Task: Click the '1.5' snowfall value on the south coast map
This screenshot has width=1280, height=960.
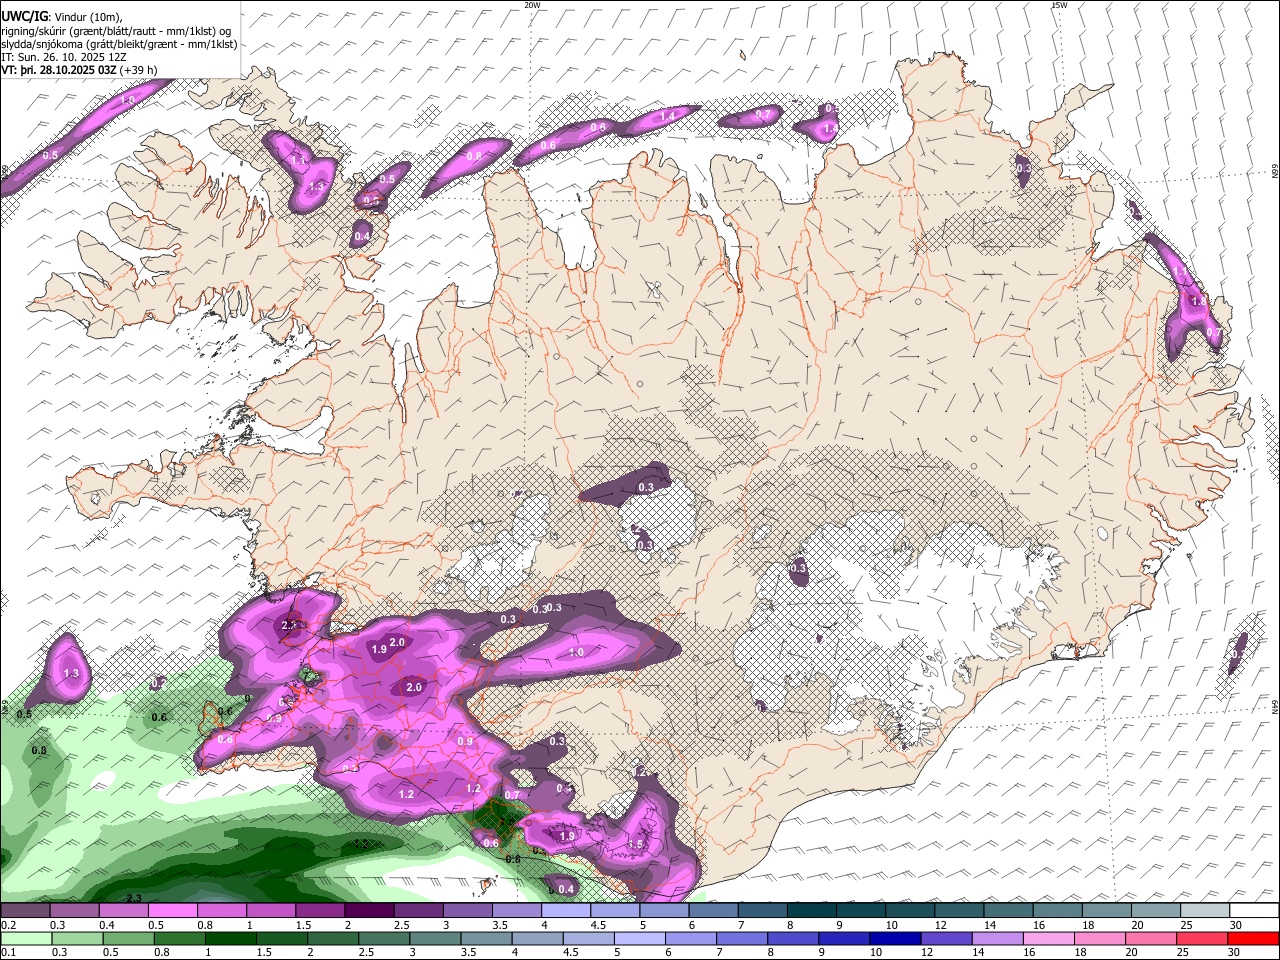Action: 636,844
